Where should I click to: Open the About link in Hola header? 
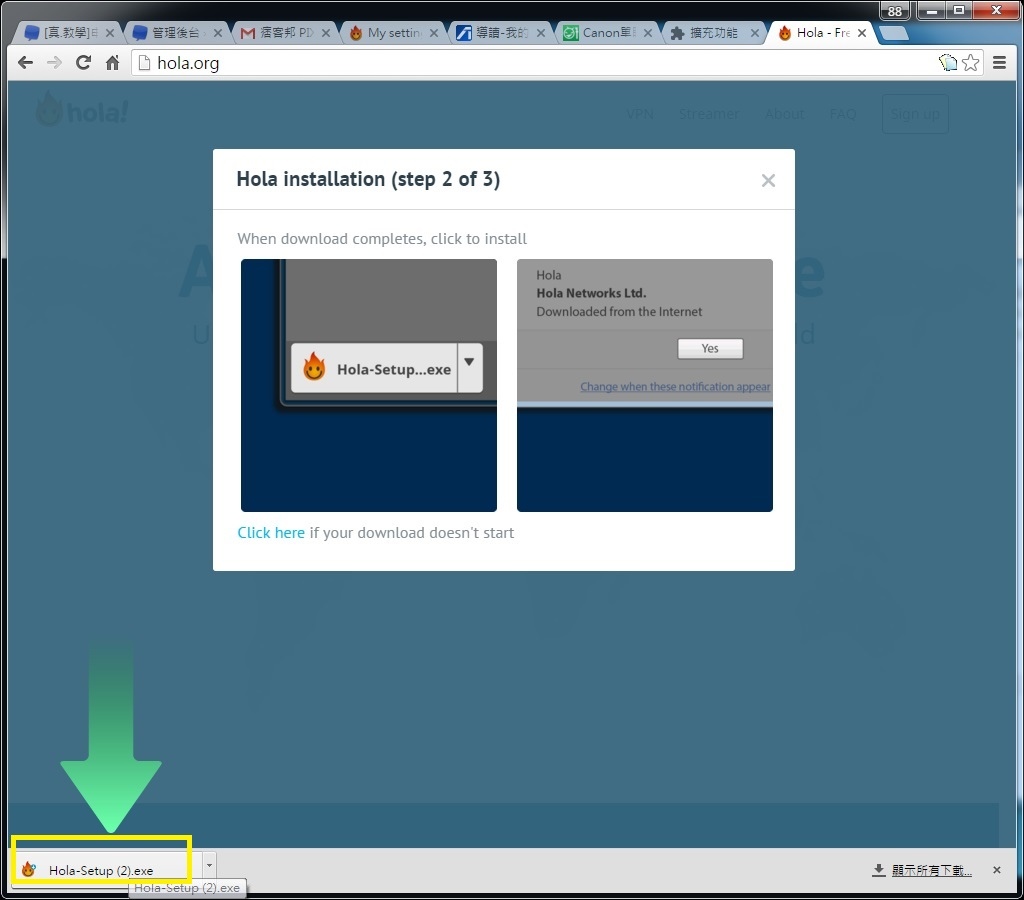click(784, 114)
